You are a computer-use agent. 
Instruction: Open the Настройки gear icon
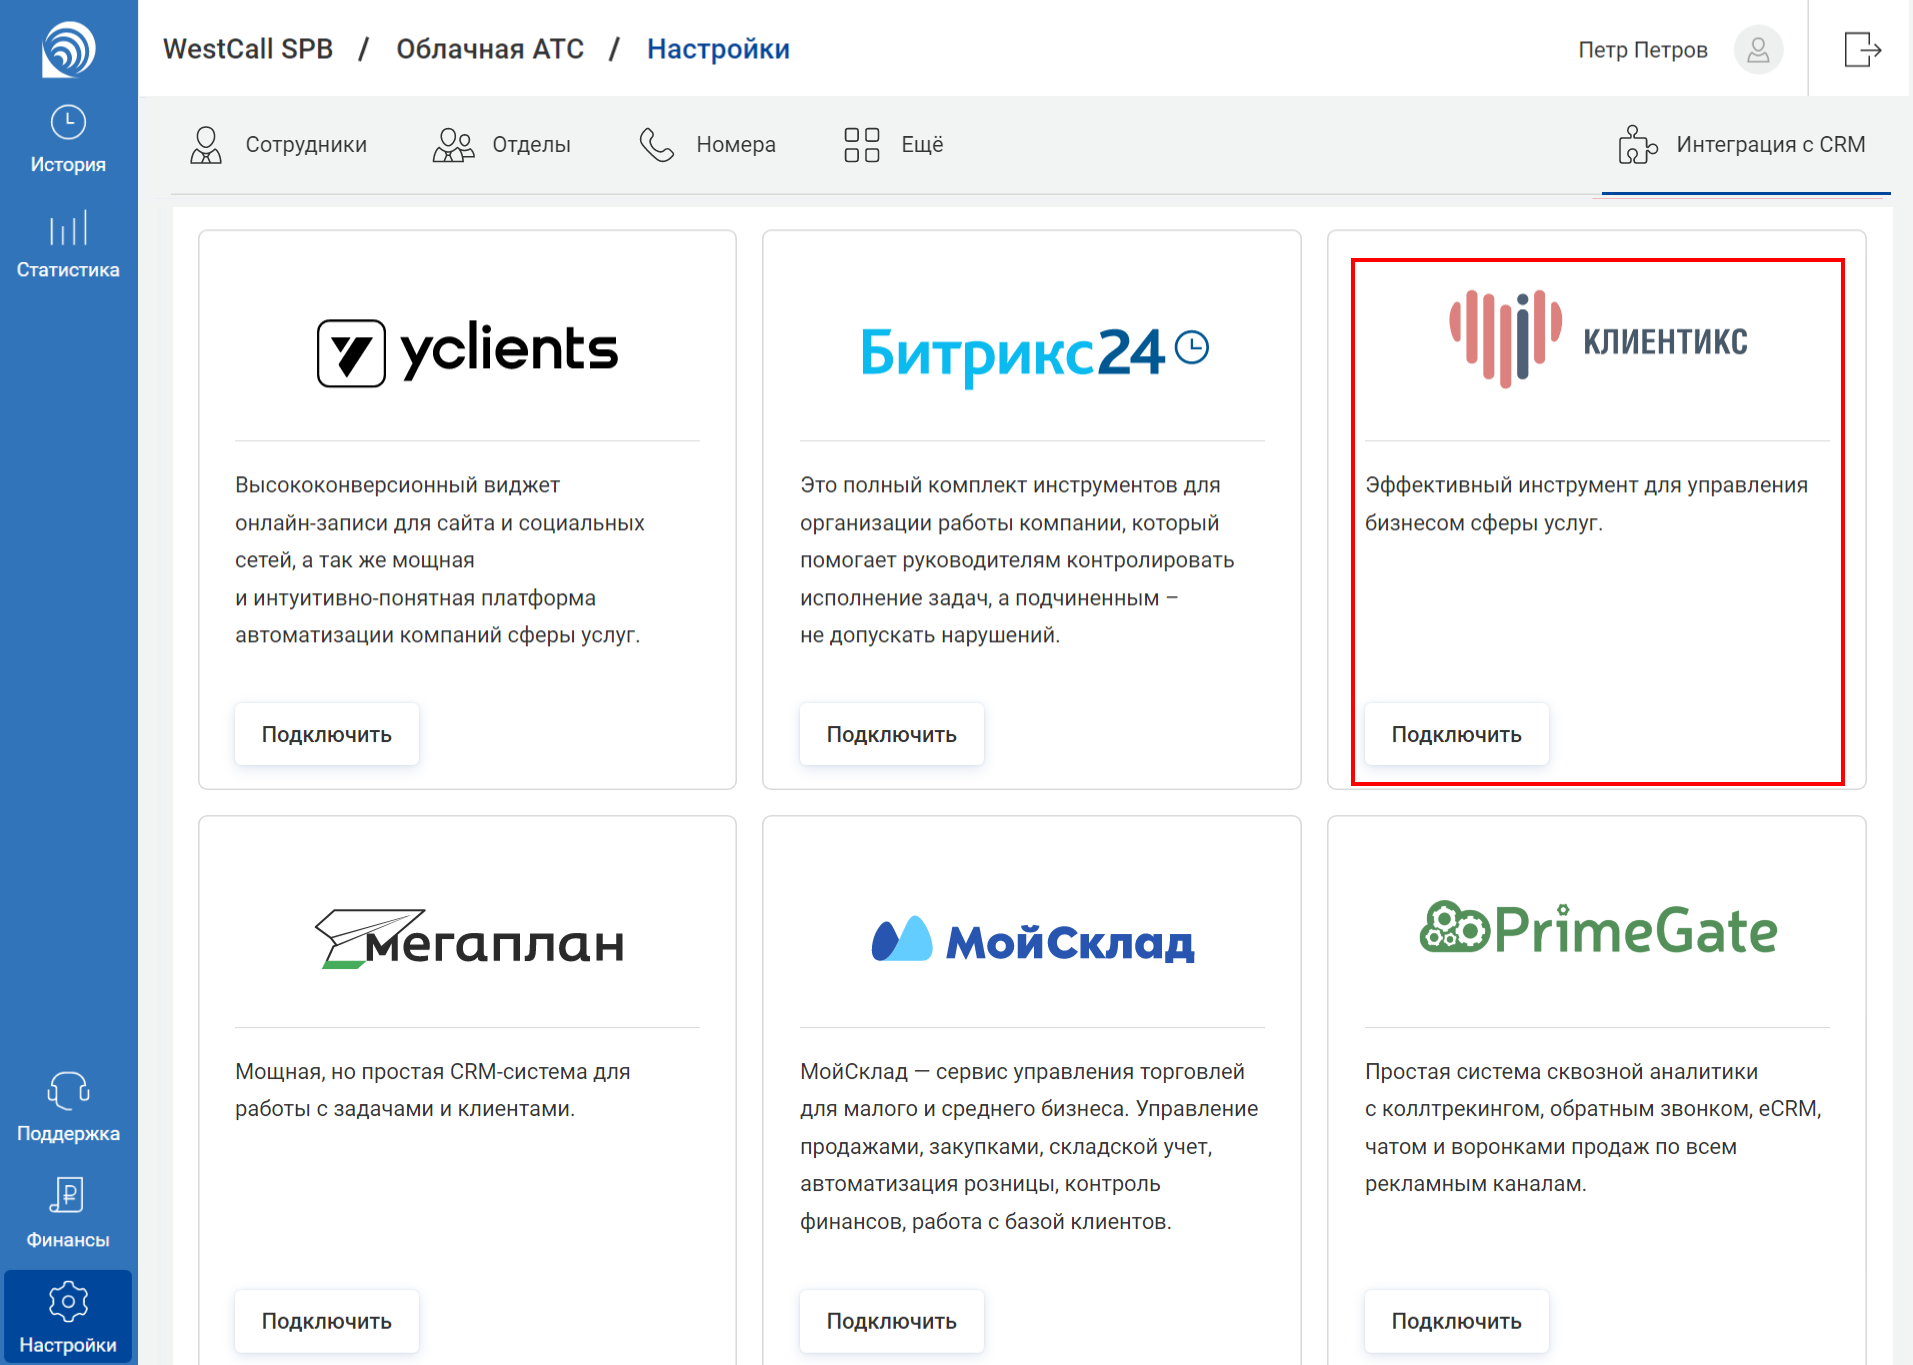pos(68,1301)
